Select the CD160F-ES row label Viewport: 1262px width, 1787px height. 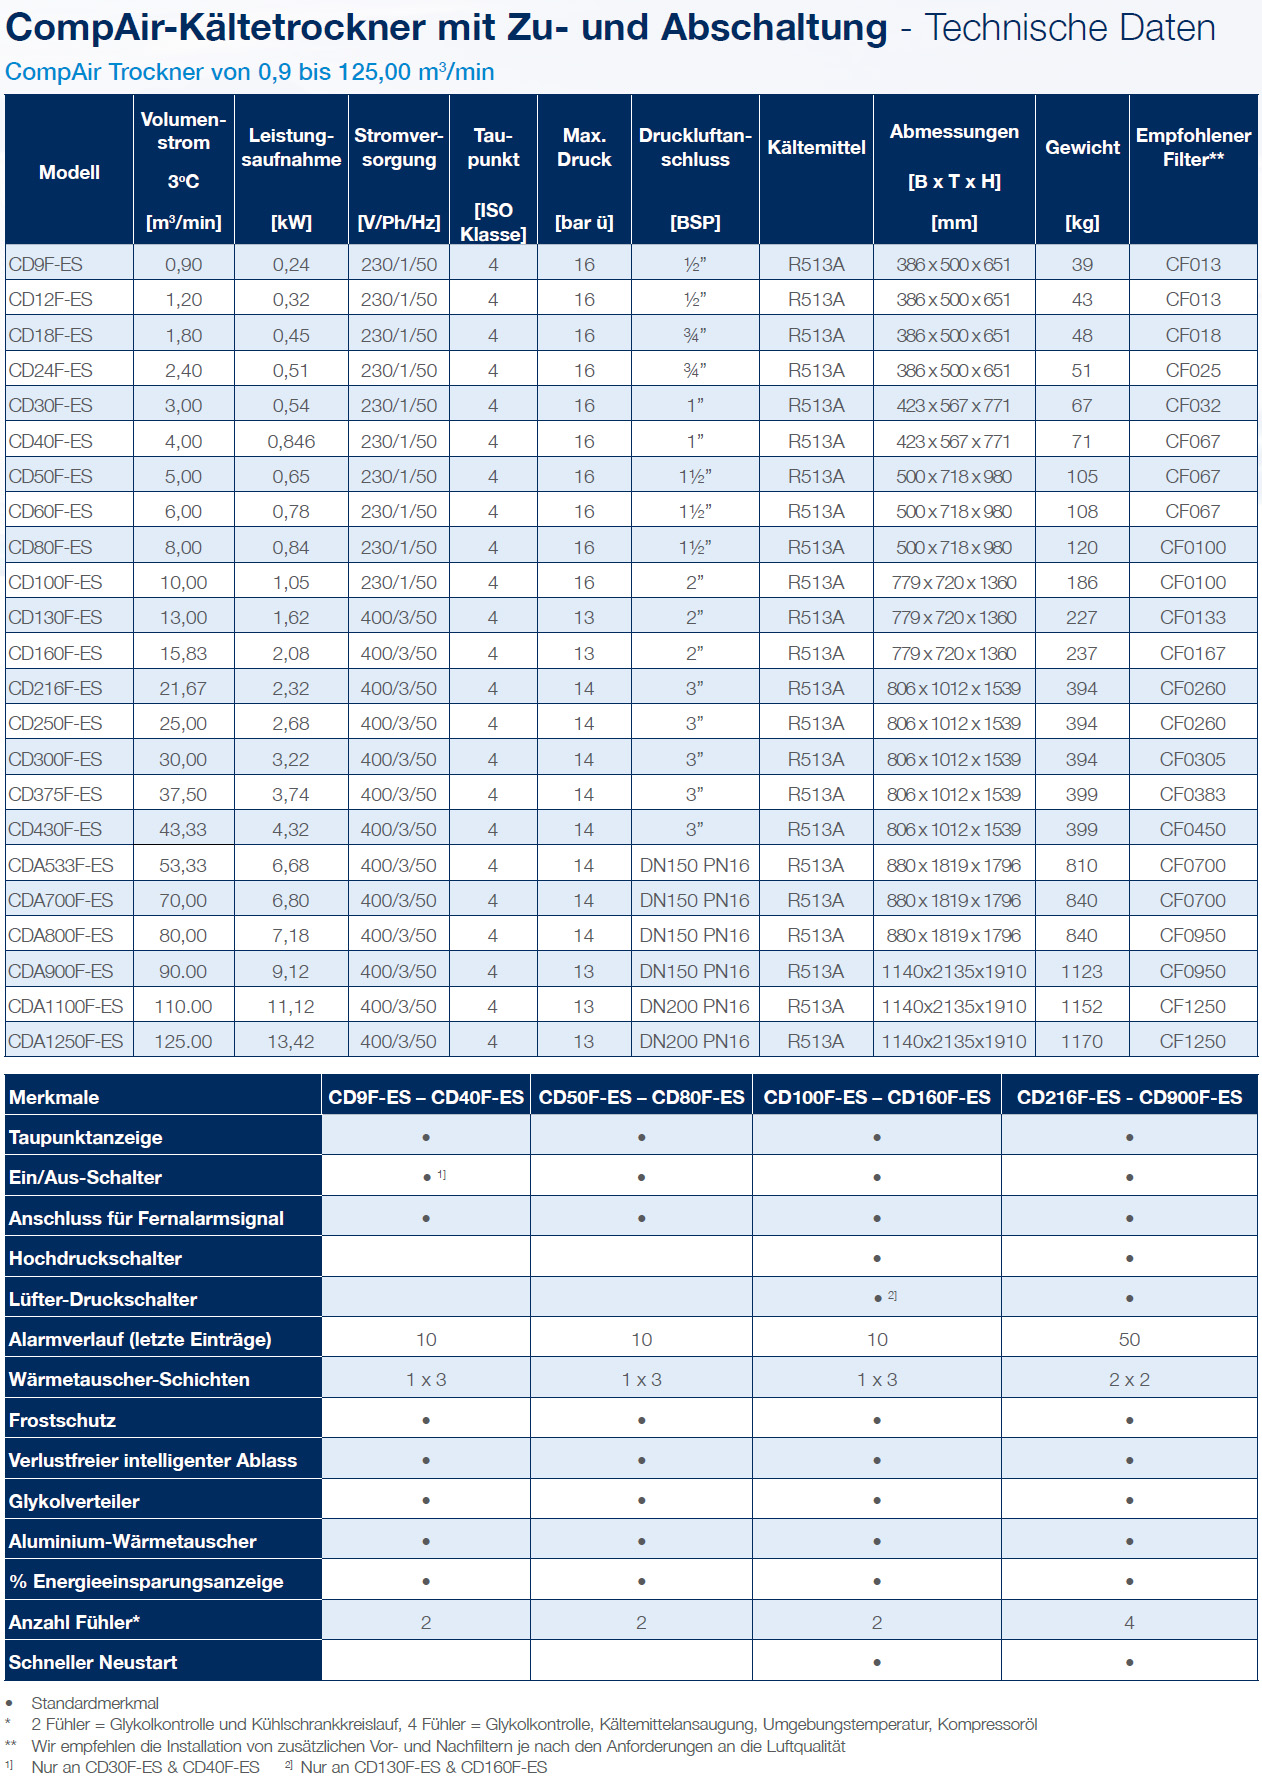point(56,653)
